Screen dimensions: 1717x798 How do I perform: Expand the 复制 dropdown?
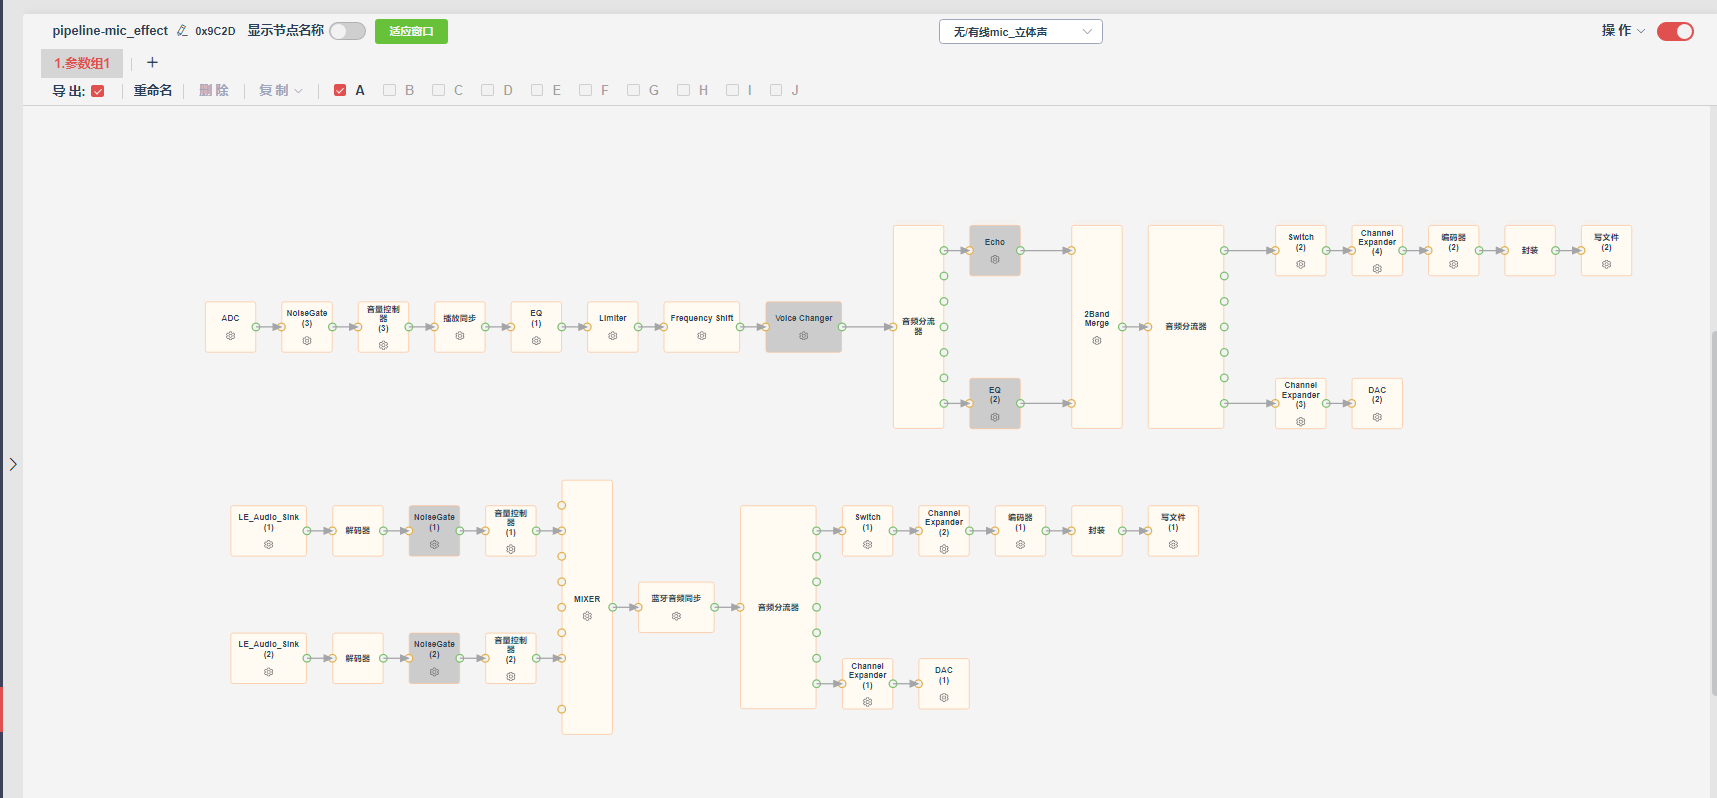click(280, 90)
